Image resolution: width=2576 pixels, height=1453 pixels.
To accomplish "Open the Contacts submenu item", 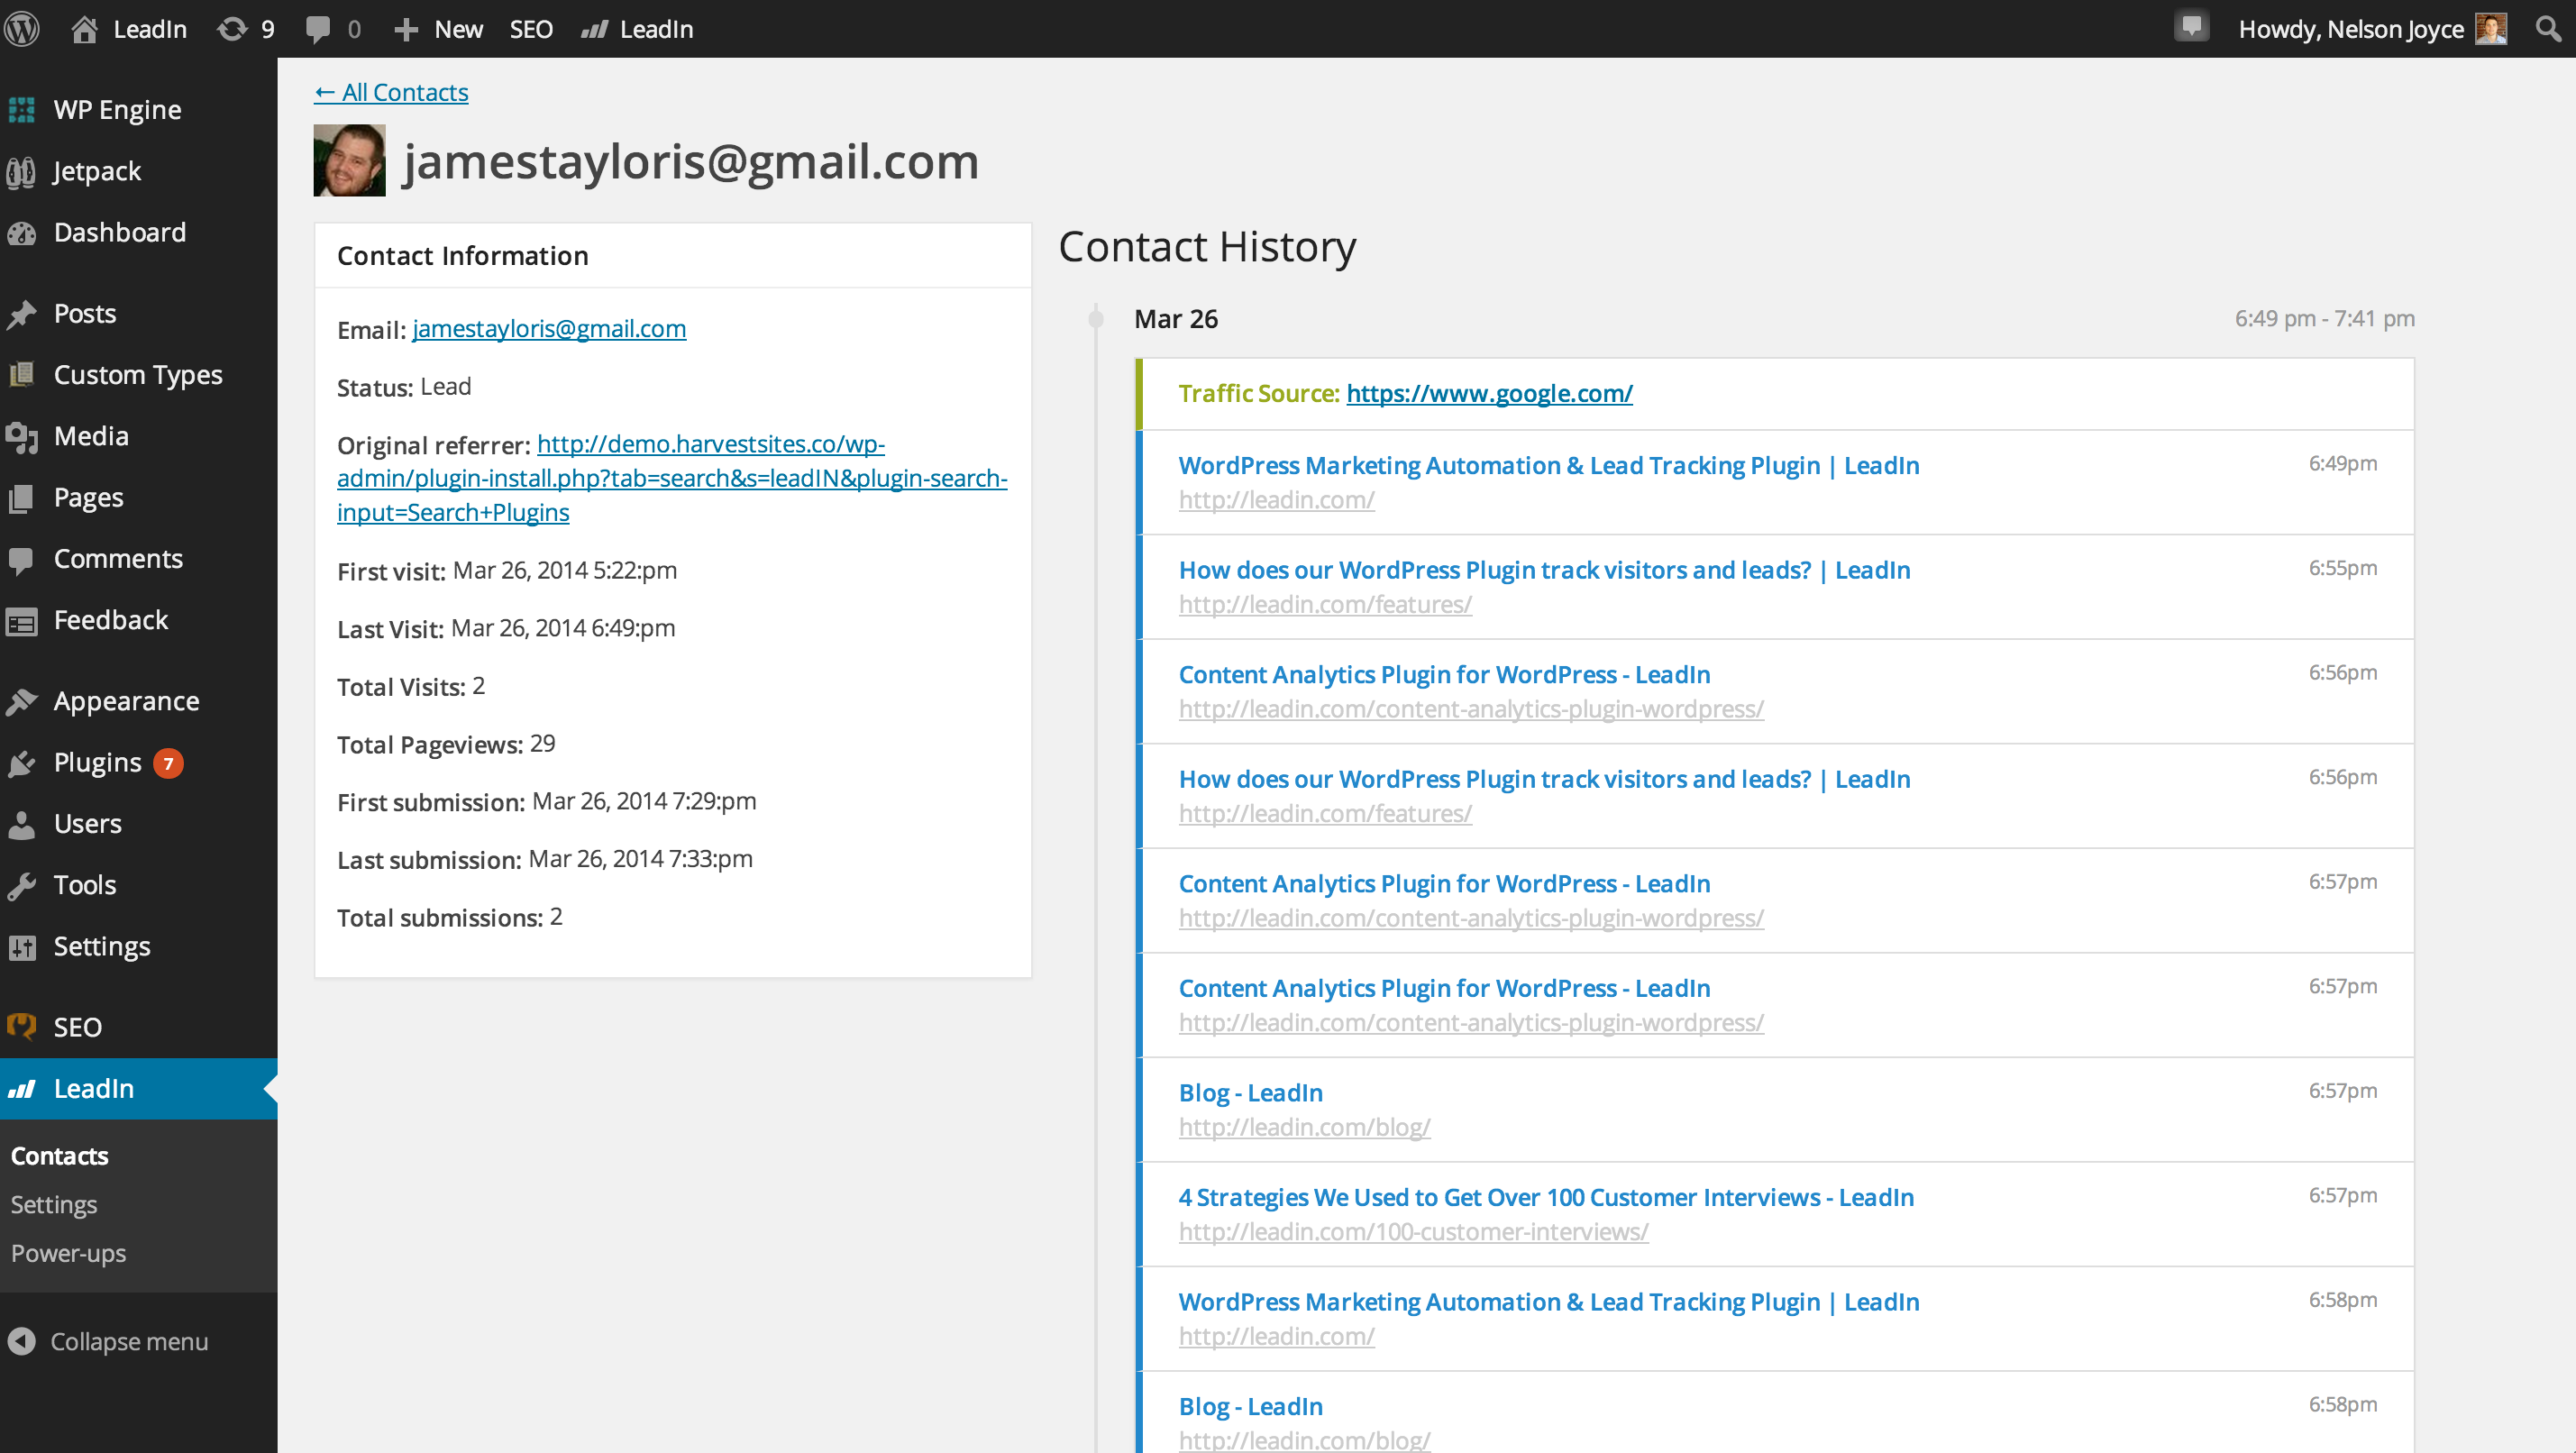I will click(60, 1156).
